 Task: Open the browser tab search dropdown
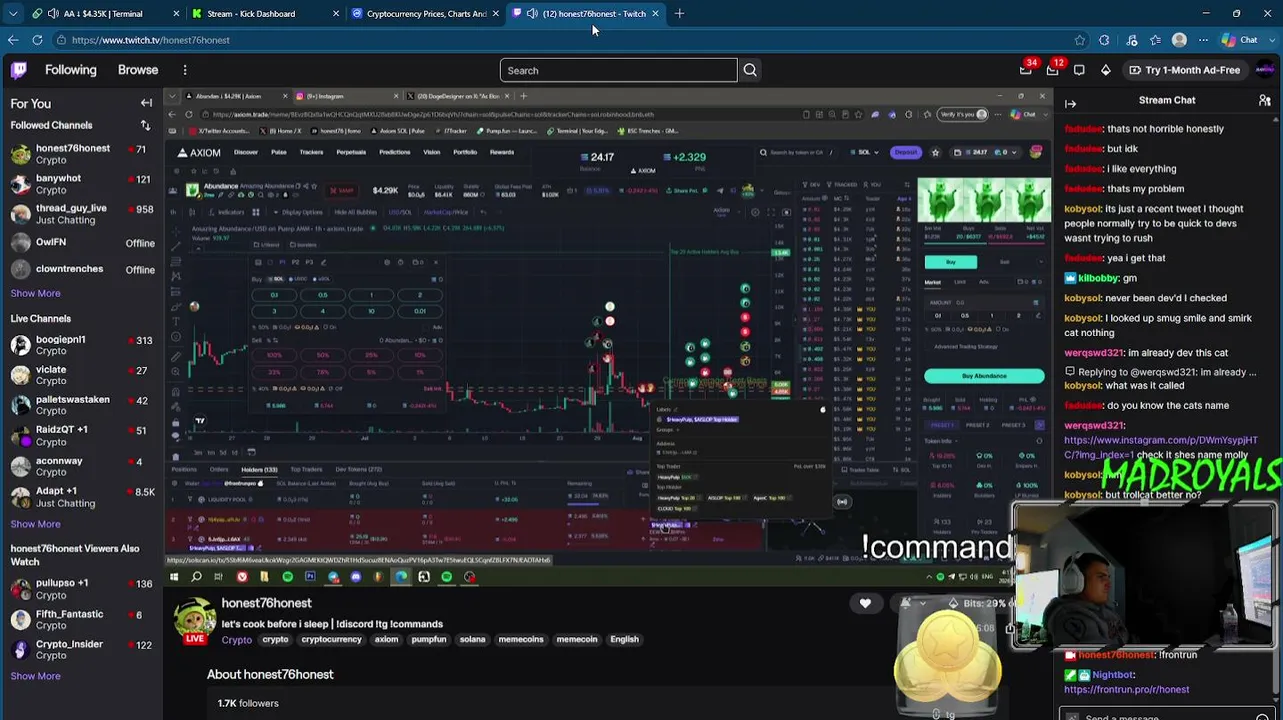(12, 14)
